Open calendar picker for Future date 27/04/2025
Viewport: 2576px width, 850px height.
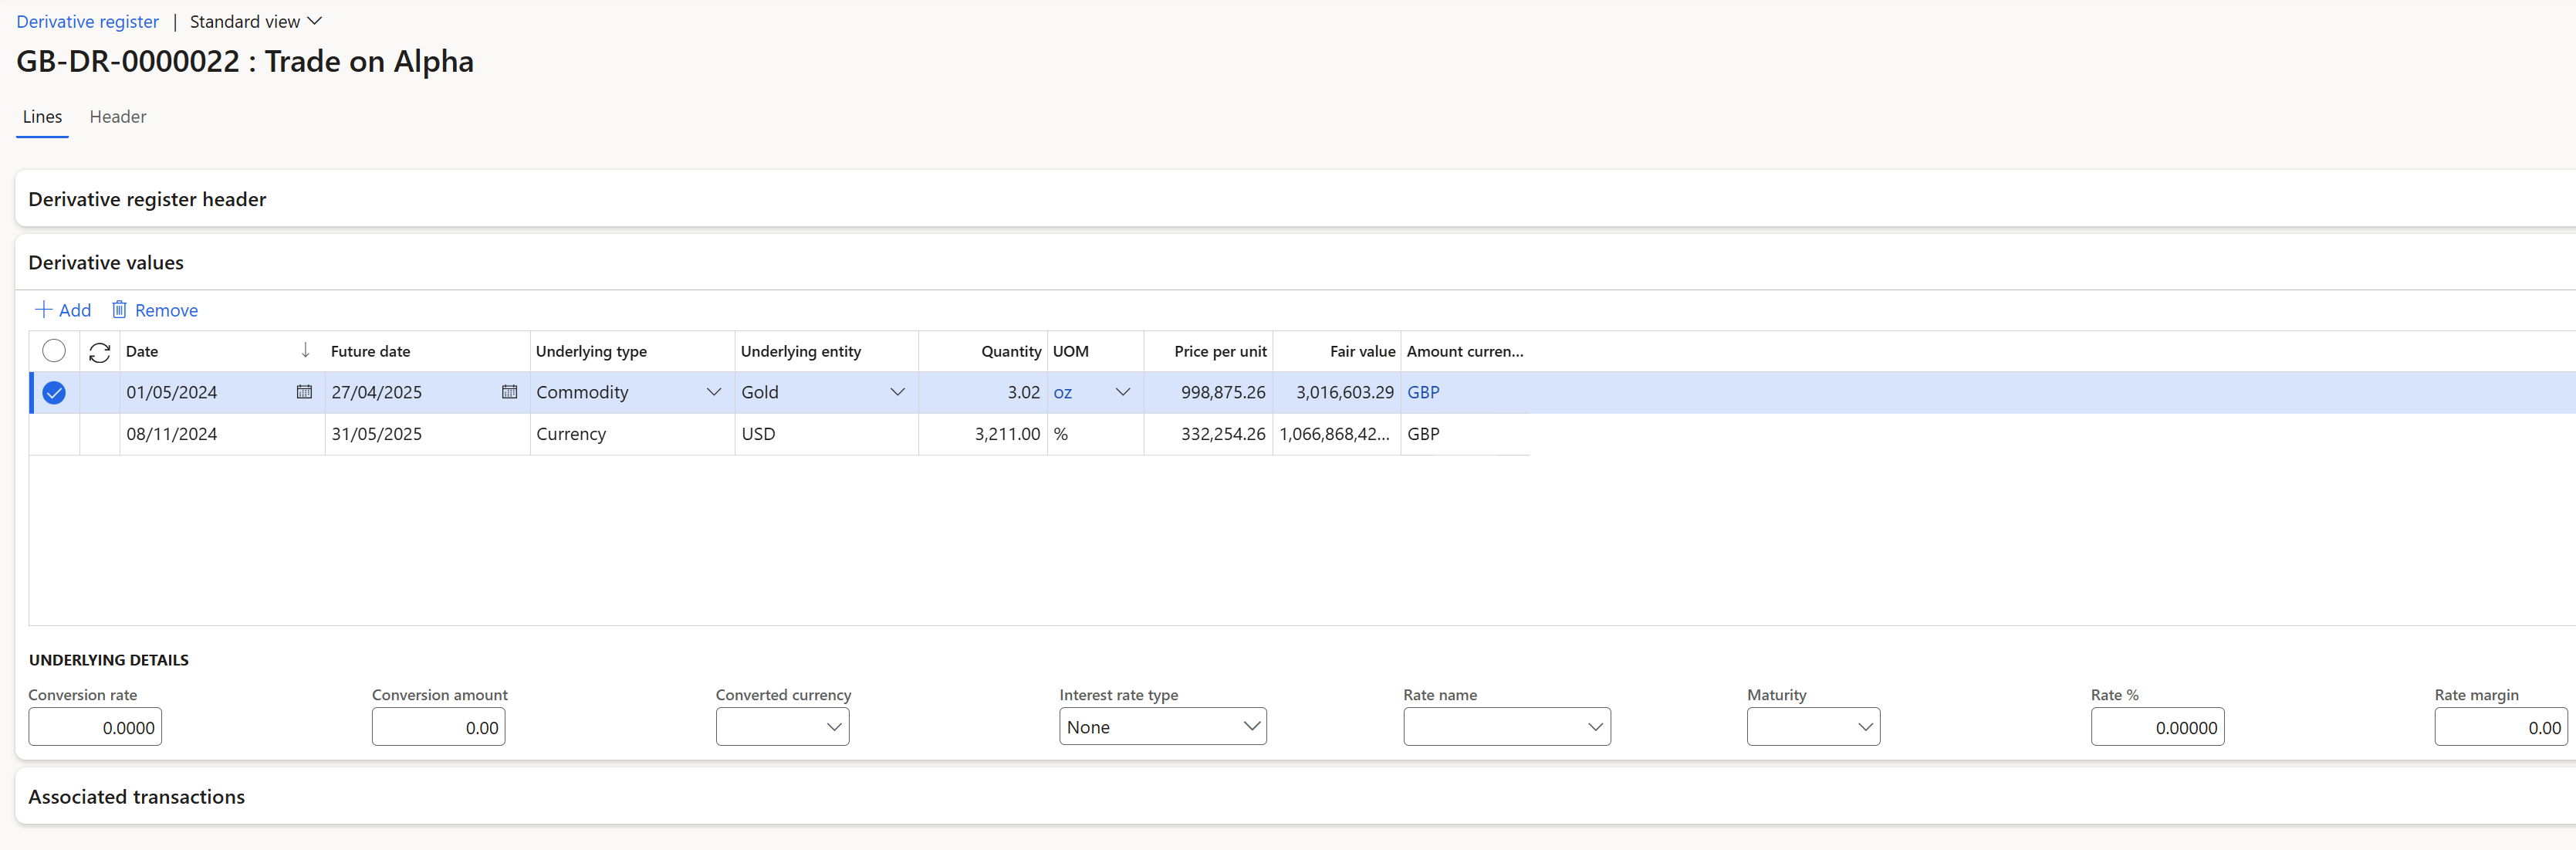pos(509,392)
